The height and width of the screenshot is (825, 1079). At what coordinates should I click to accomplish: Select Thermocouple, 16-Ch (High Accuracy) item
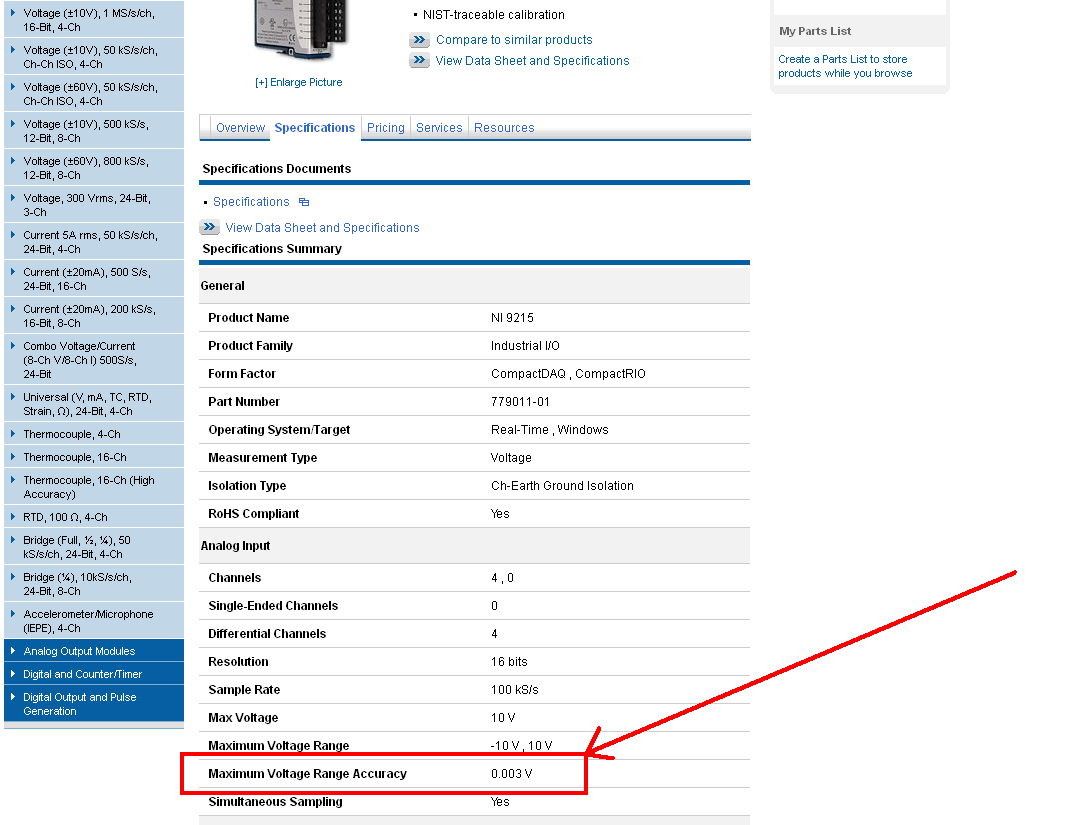[94, 487]
